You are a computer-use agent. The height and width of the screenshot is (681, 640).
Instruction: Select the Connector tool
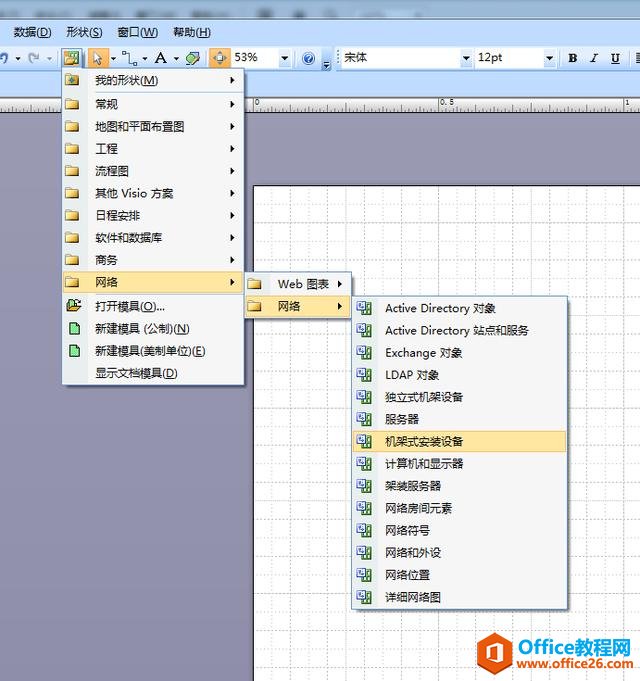pyautogui.click(x=129, y=57)
